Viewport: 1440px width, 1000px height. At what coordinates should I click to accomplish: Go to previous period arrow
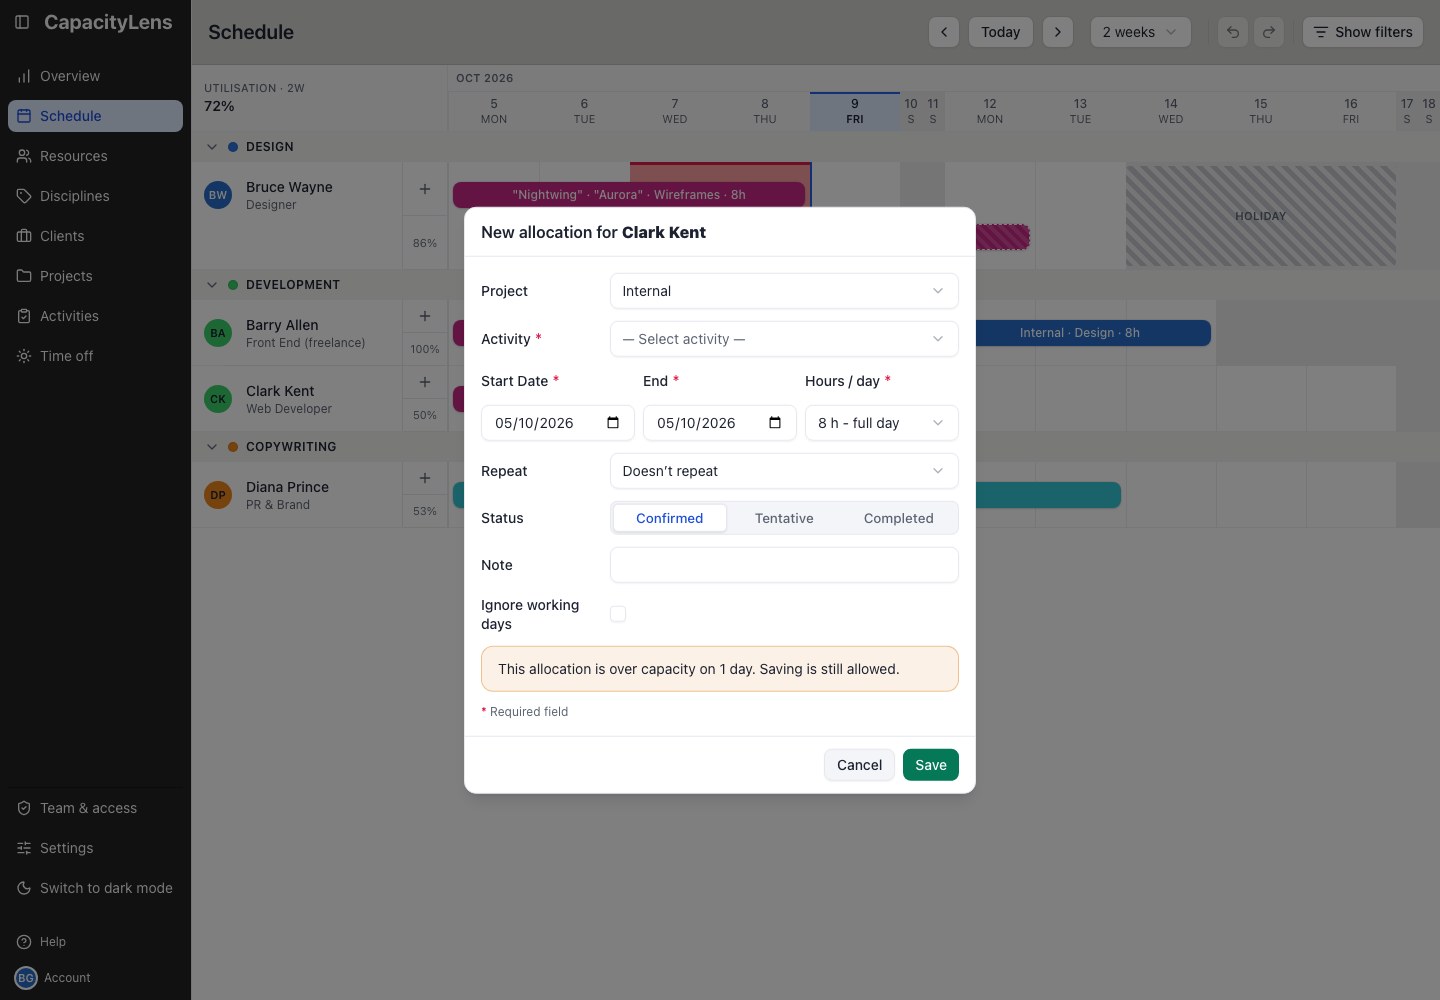click(x=944, y=32)
